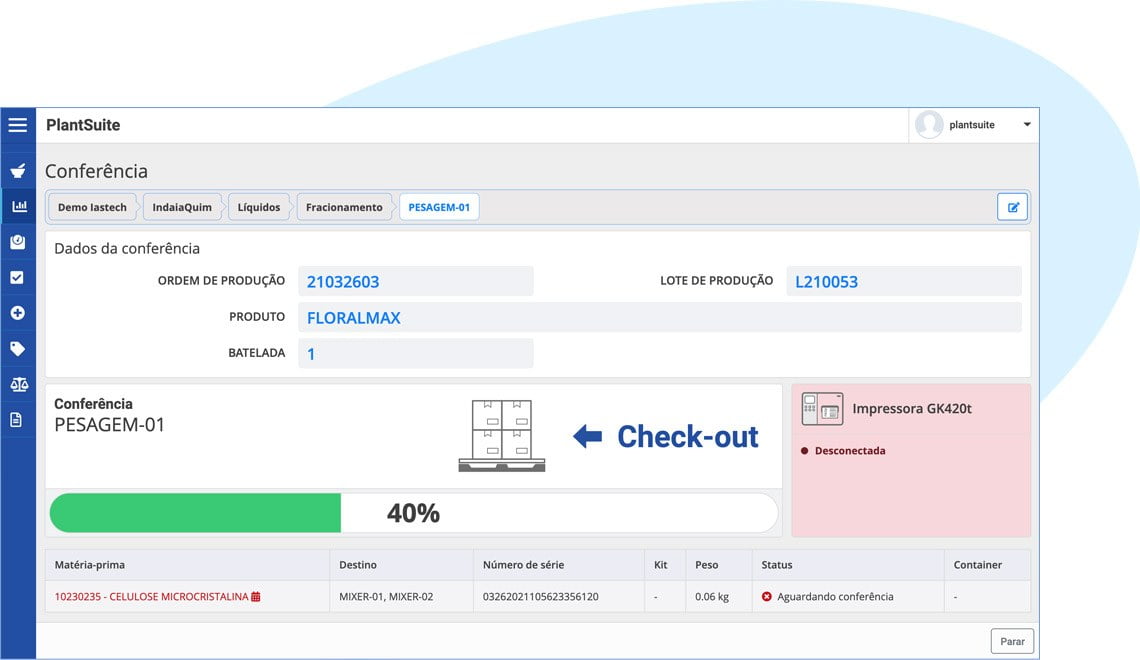The width and height of the screenshot is (1140, 660).
Task: Select the Líquidos breadcrumb
Action: [259, 207]
